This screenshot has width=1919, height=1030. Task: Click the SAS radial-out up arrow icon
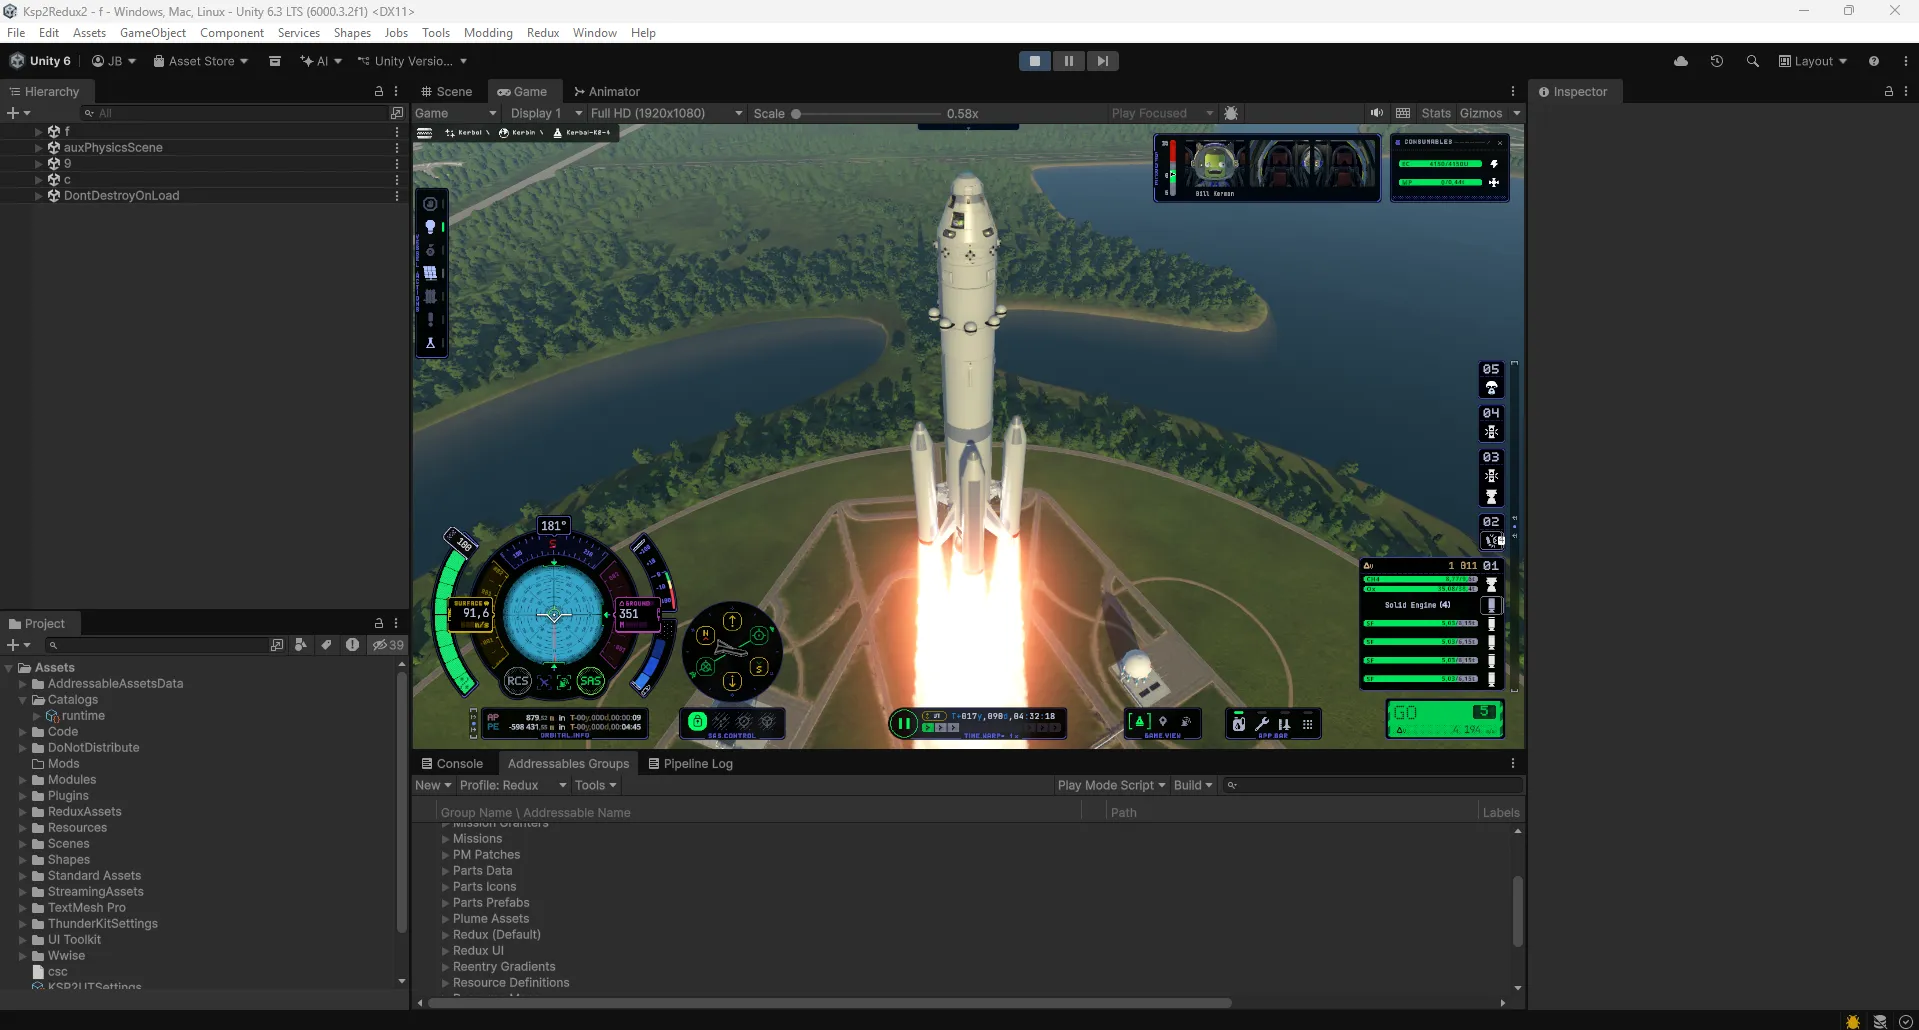pos(732,621)
